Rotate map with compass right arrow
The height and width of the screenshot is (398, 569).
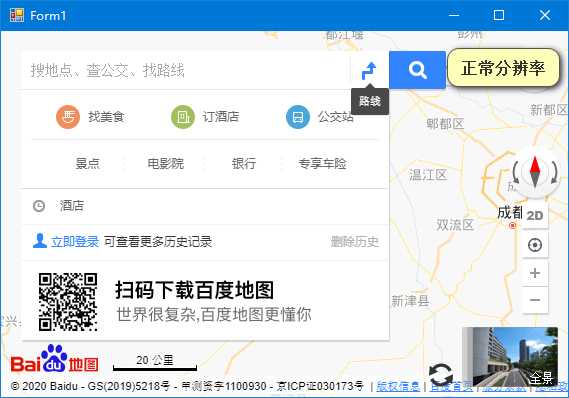pos(554,173)
